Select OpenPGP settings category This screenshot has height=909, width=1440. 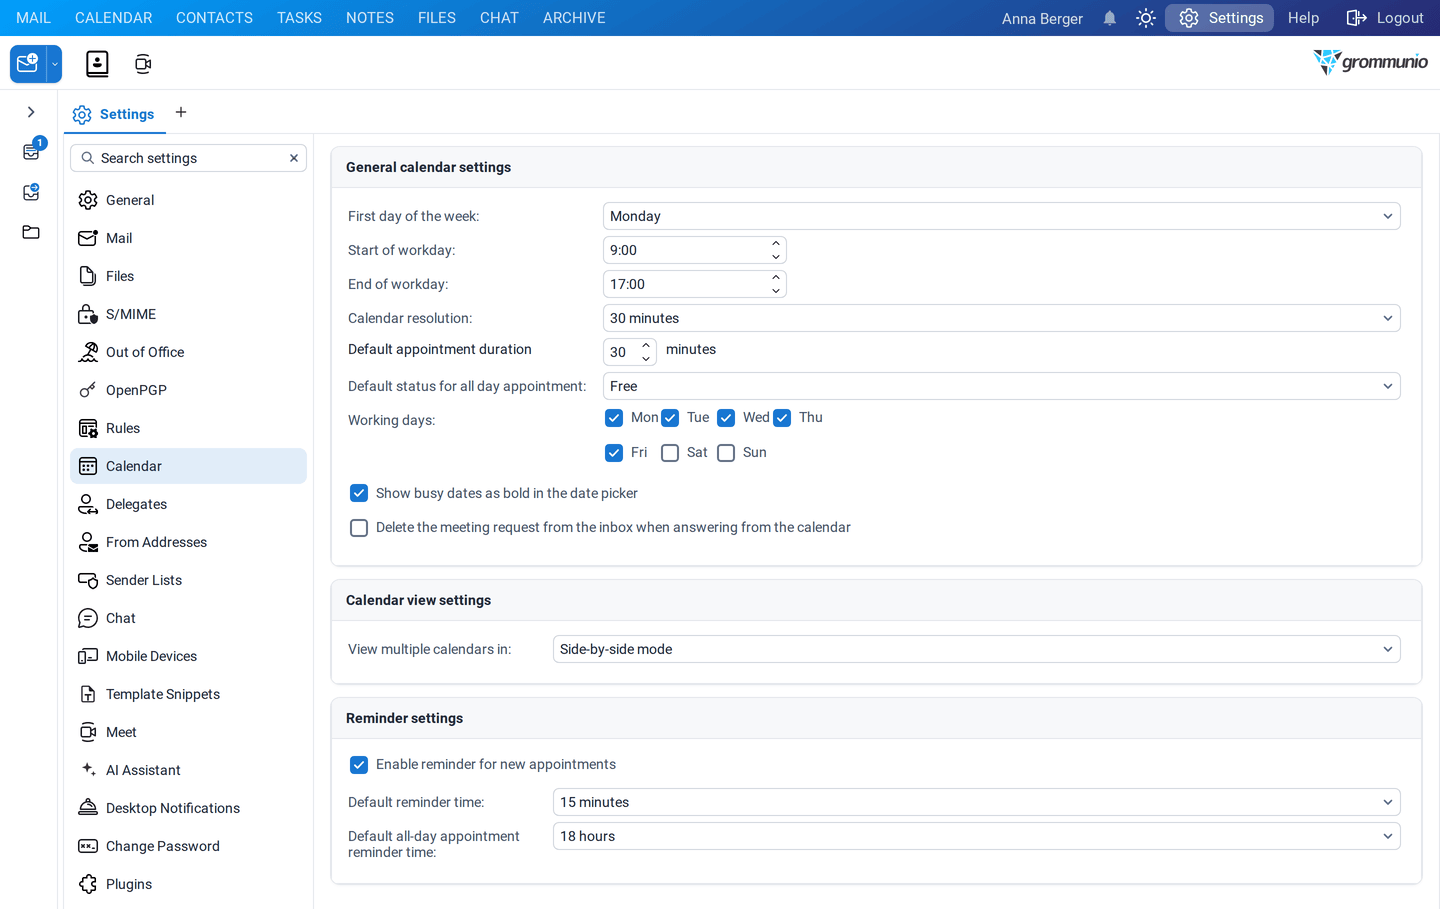click(x=188, y=390)
